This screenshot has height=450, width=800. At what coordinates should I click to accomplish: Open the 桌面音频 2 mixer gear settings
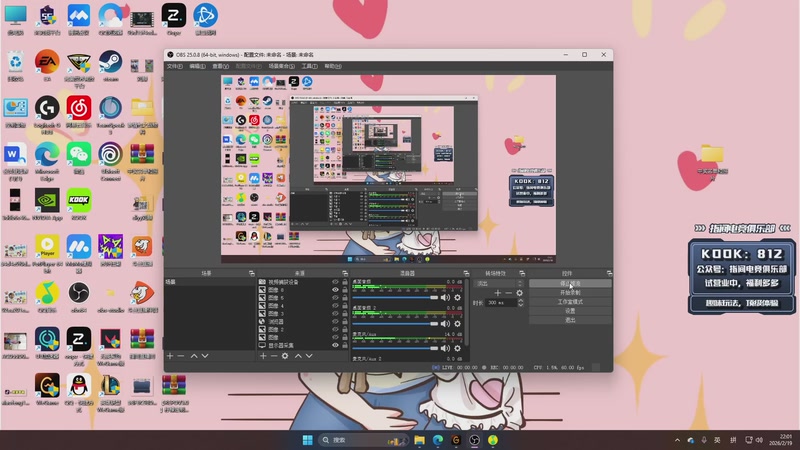[x=458, y=323]
